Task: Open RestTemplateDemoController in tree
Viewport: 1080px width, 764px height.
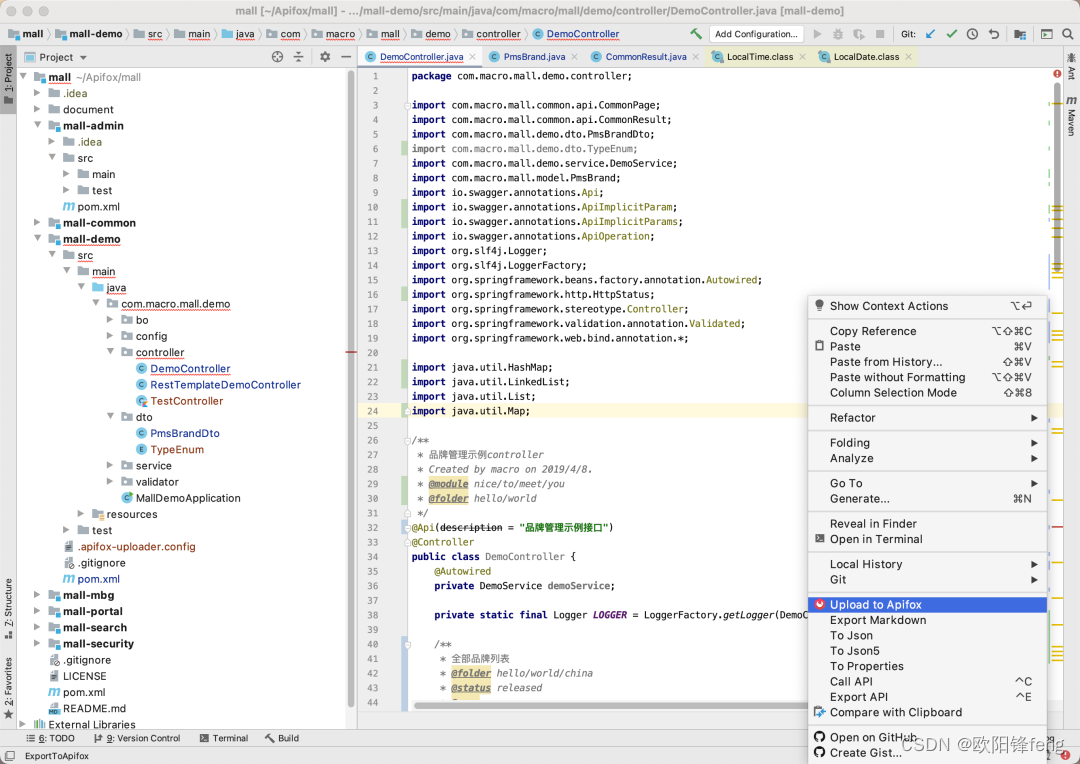Action: click(x=225, y=384)
